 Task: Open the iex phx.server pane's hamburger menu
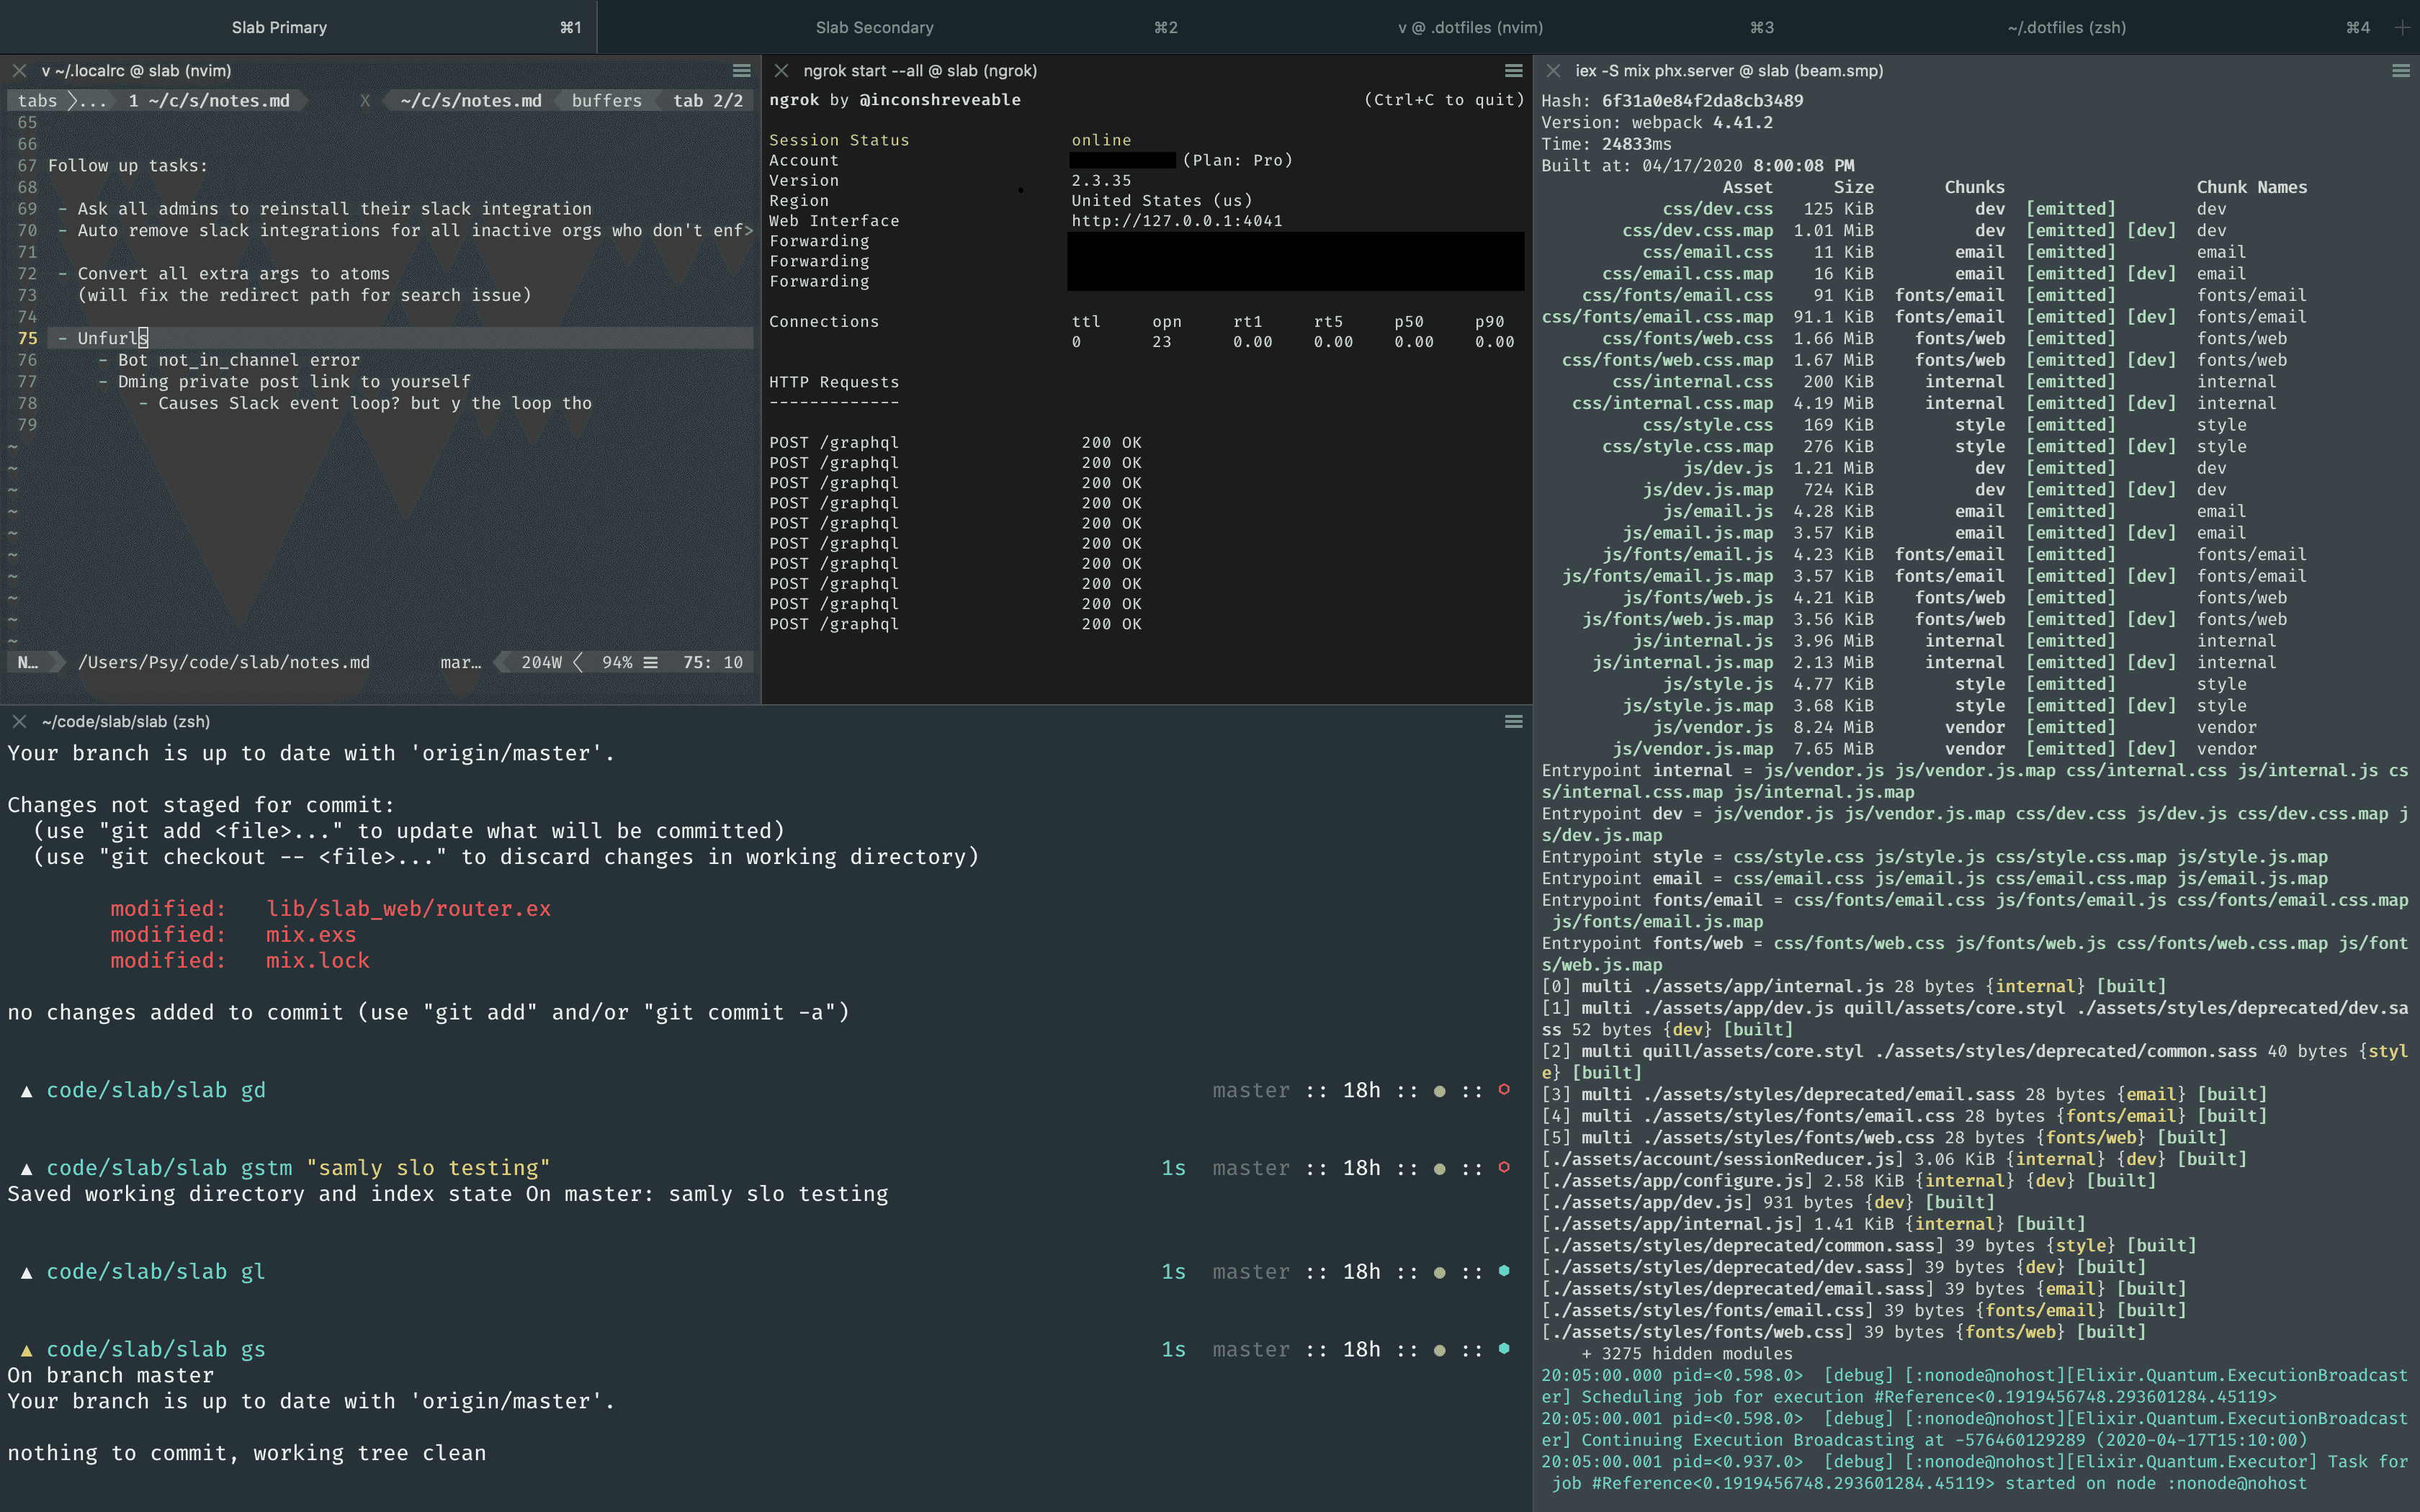pos(2402,71)
